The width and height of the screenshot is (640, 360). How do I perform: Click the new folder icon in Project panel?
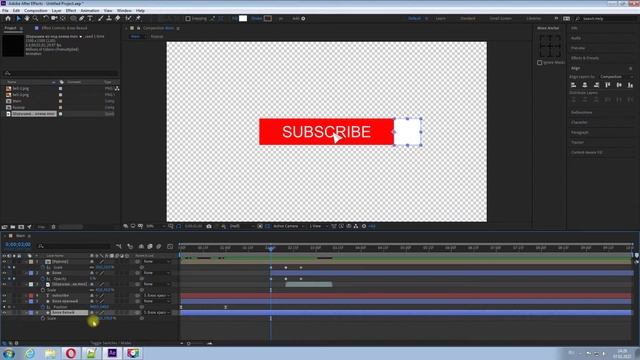pyautogui.click(x=13, y=227)
